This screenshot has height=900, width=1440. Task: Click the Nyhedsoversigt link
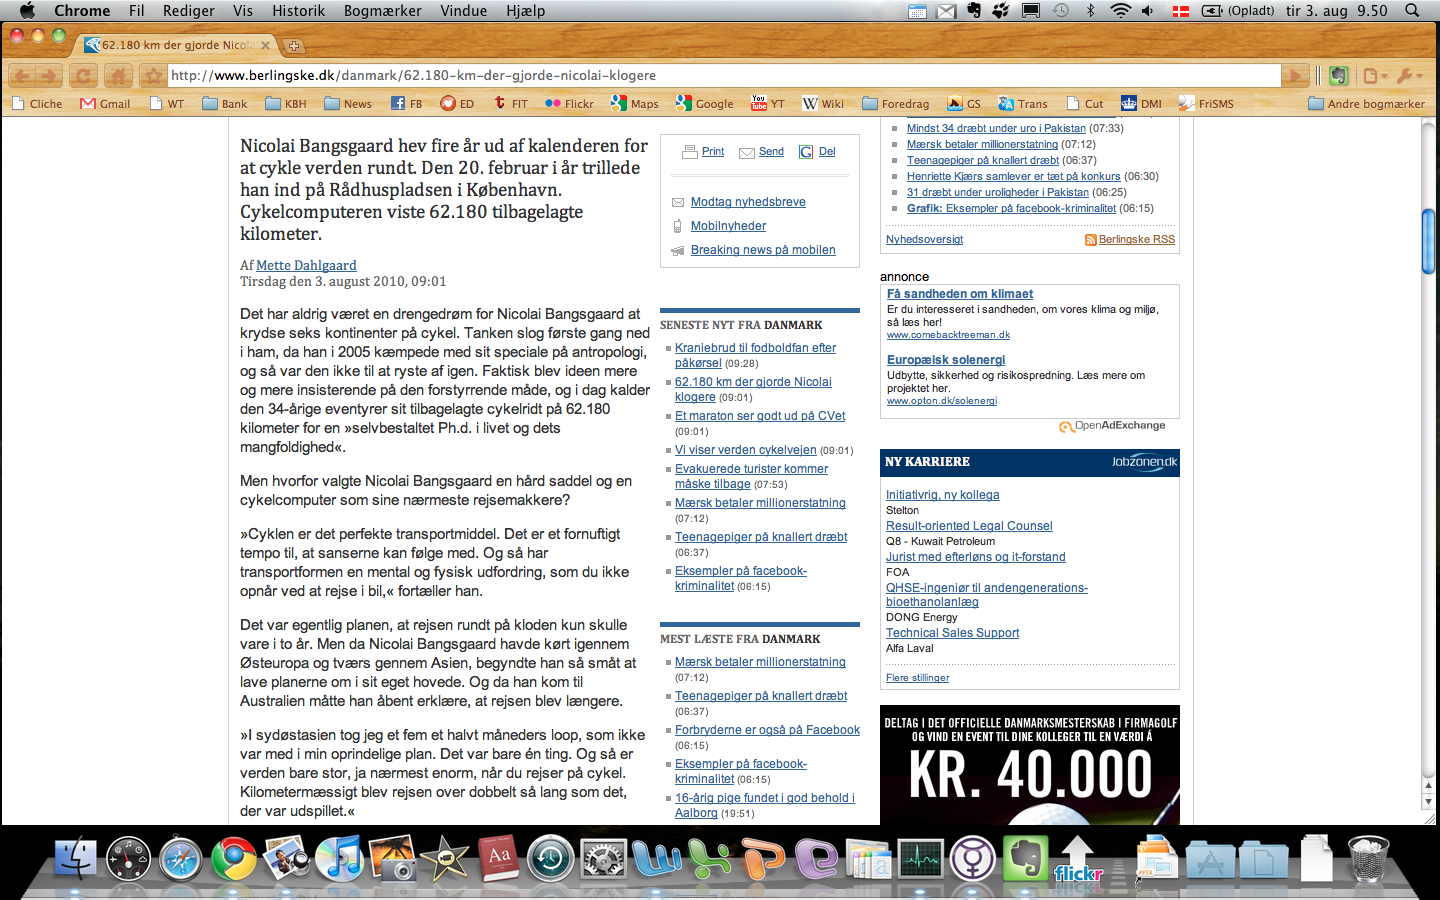[925, 240]
